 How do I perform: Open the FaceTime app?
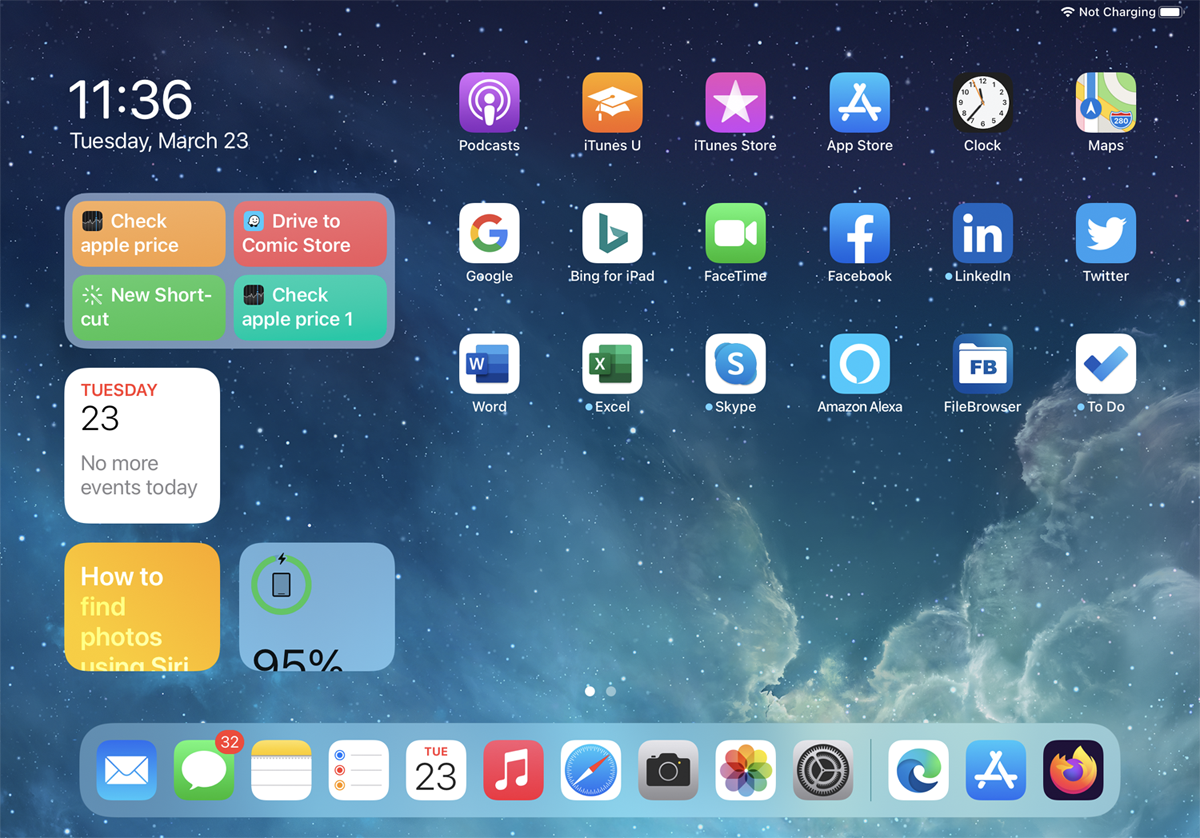tap(735, 233)
